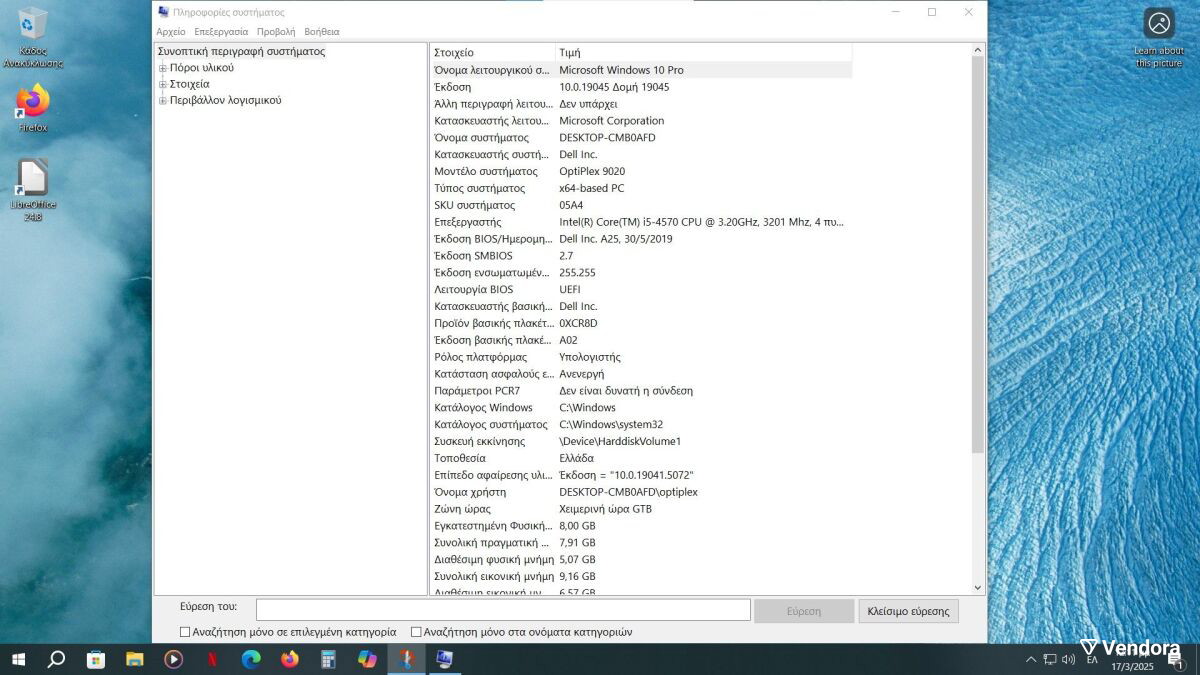Screen dimensions: 1200x675
Task: Select the 'DESKTOP-CMB0AFD' system name value
Action: click(x=607, y=138)
